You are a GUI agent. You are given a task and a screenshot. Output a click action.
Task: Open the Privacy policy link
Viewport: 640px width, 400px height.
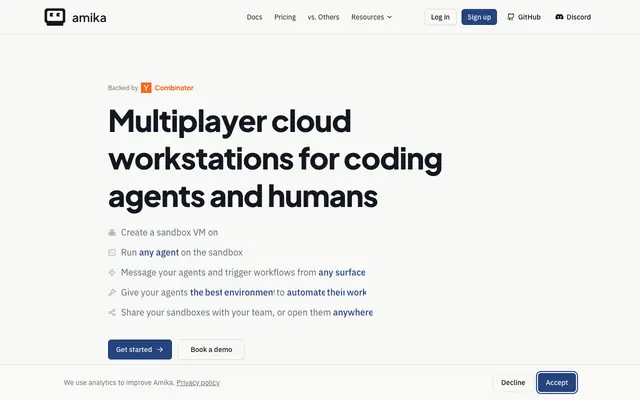click(x=198, y=382)
